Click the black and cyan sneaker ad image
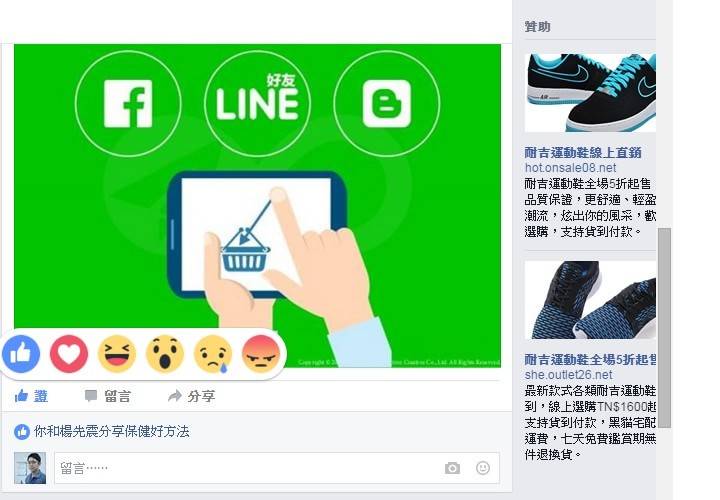This screenshot has height=500, width=720. click(590, 93)
